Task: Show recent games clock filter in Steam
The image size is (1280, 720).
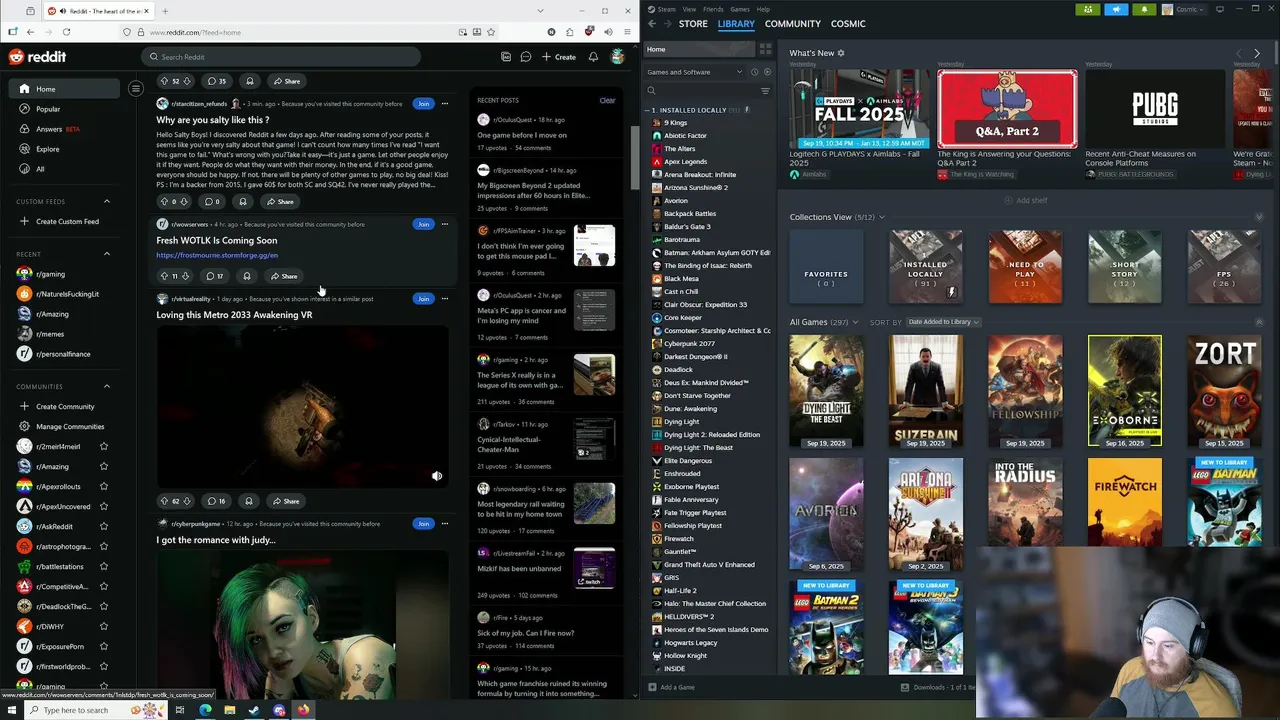Action: 754,72
